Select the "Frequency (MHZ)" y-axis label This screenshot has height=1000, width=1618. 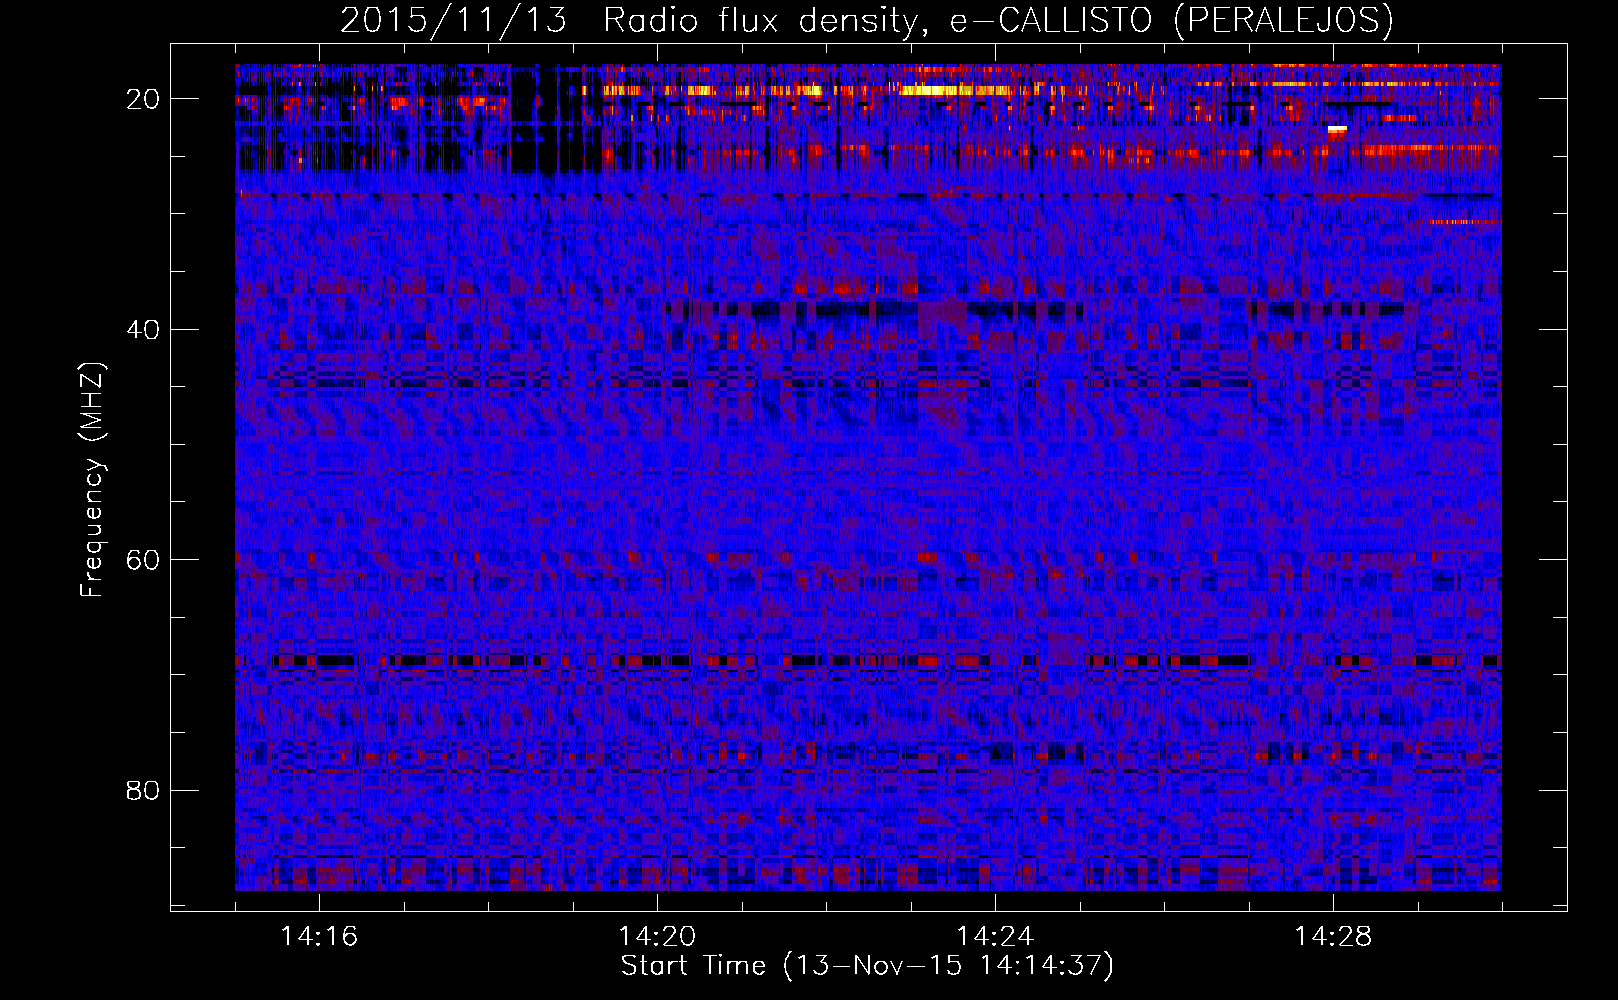coord(92,480)
